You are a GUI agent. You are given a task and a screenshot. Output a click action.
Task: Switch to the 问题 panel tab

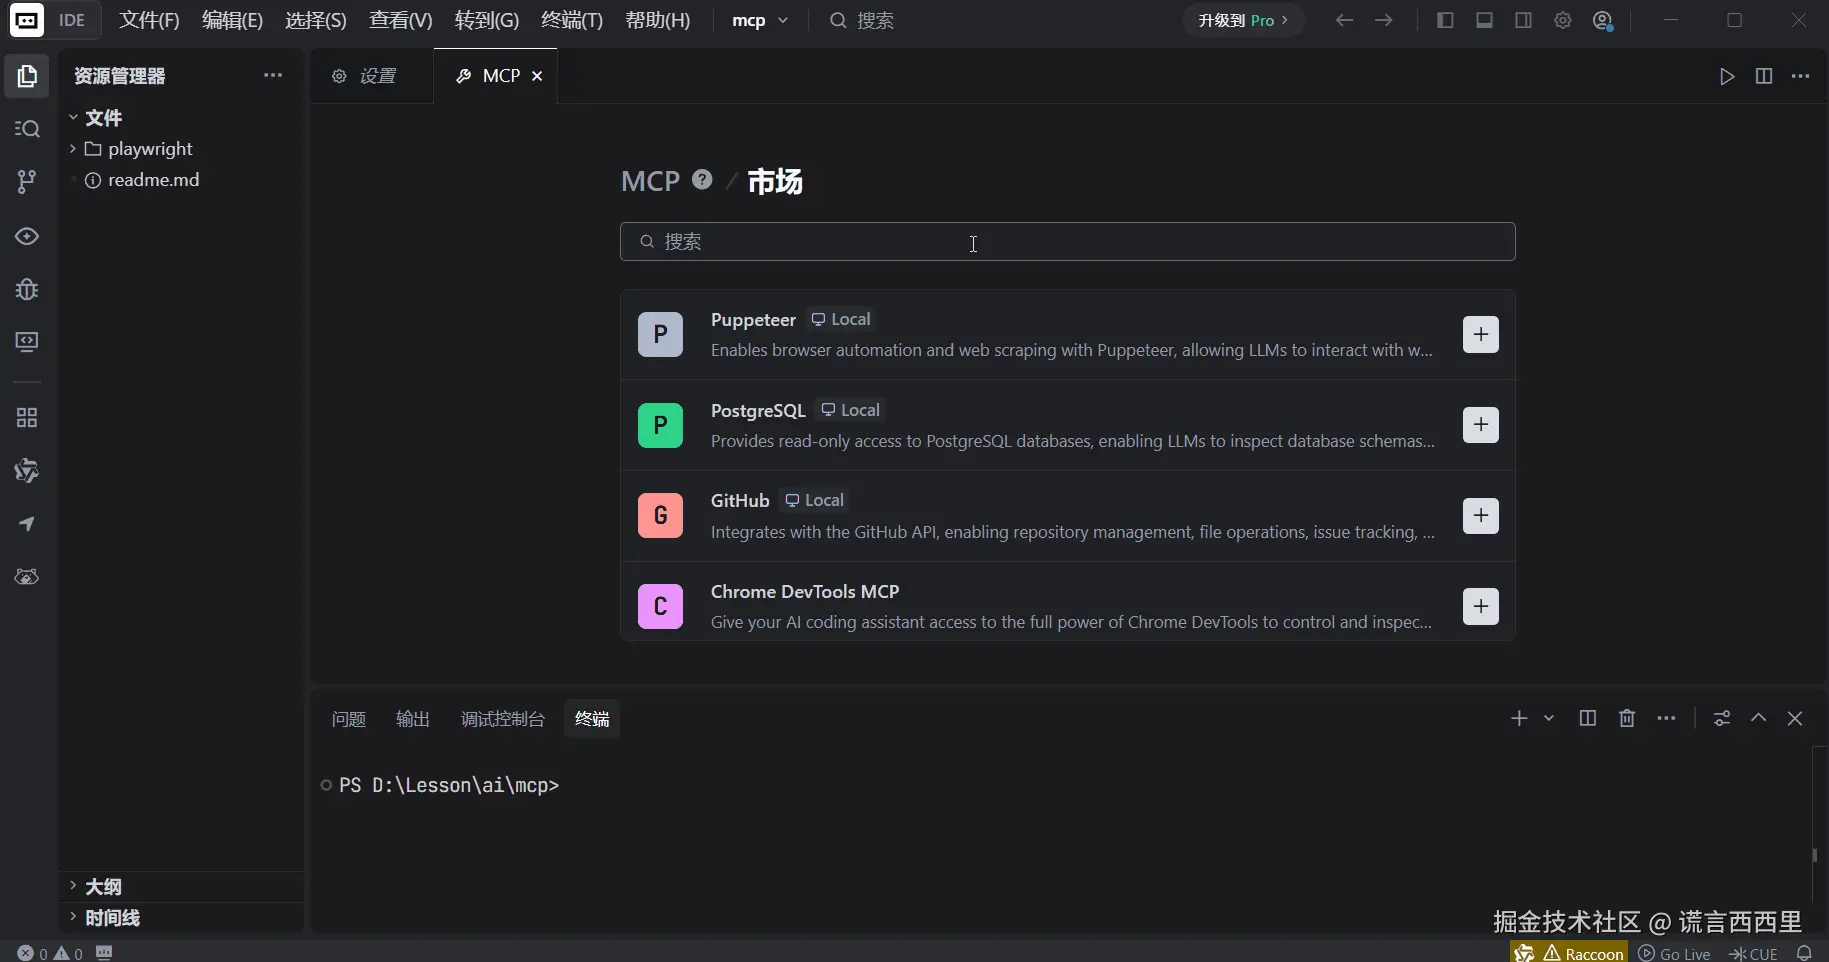pos(349,719)
